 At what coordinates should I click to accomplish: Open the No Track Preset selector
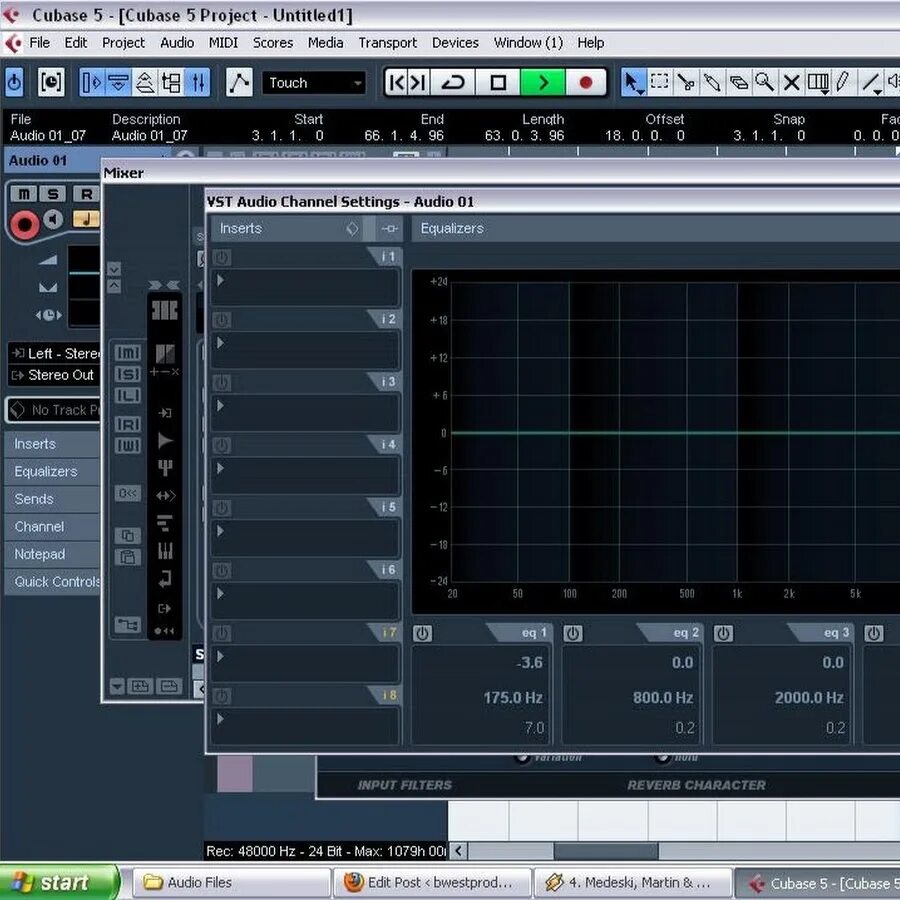tap(54, 410)
